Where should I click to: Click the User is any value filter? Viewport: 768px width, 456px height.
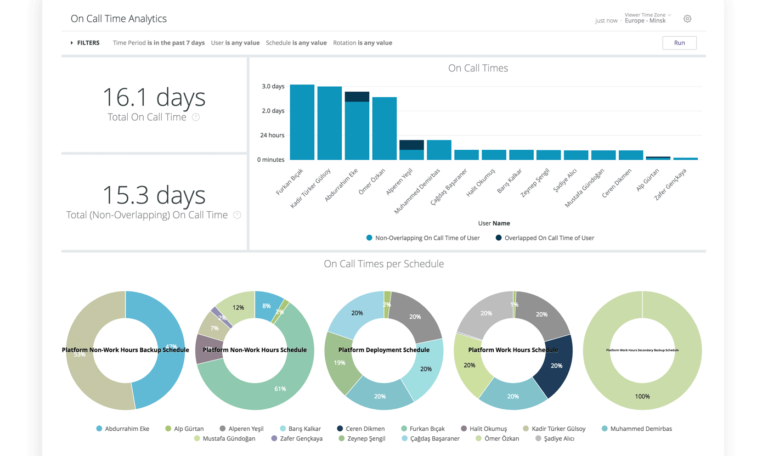click(x=235, y=43)
